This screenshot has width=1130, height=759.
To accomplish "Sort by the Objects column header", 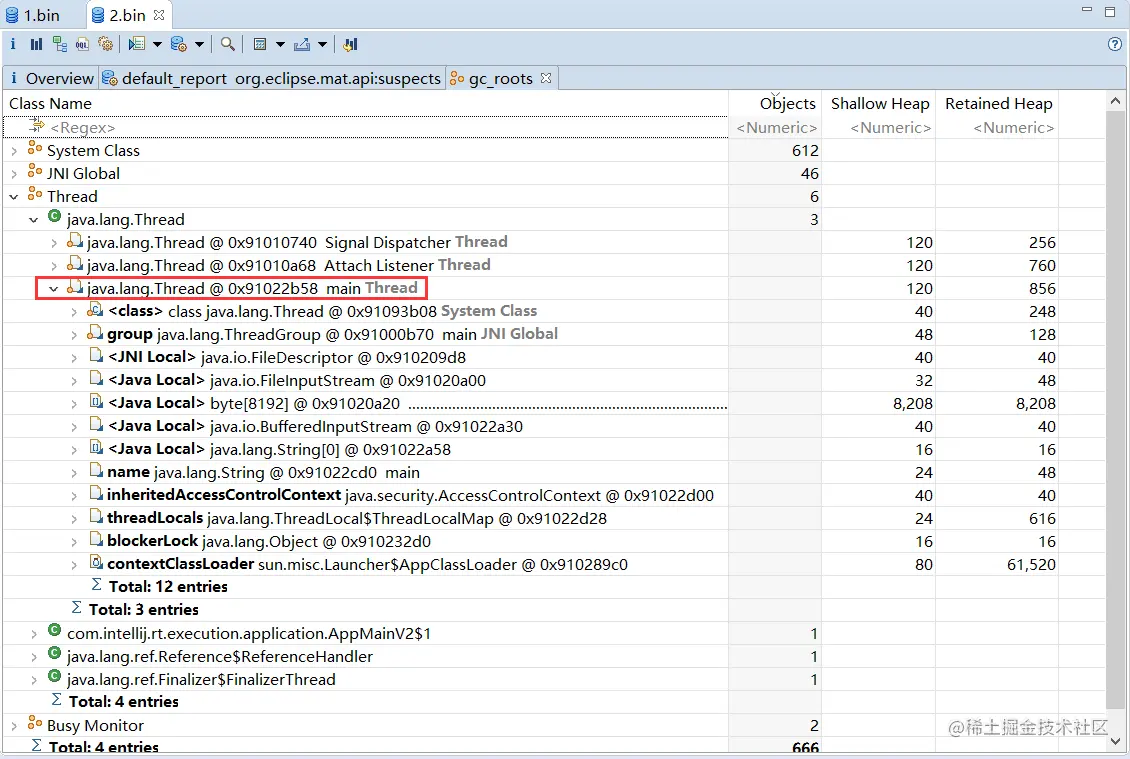I will (775, 104).
